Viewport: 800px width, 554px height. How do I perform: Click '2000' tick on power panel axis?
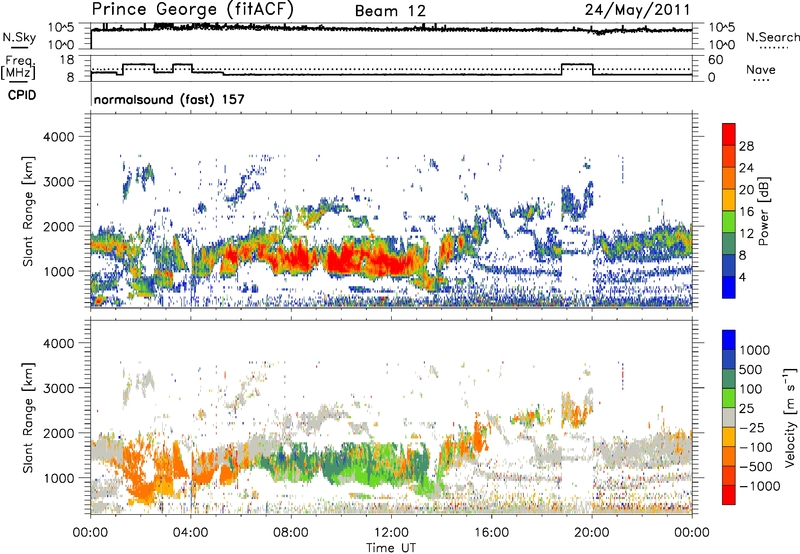58,226
